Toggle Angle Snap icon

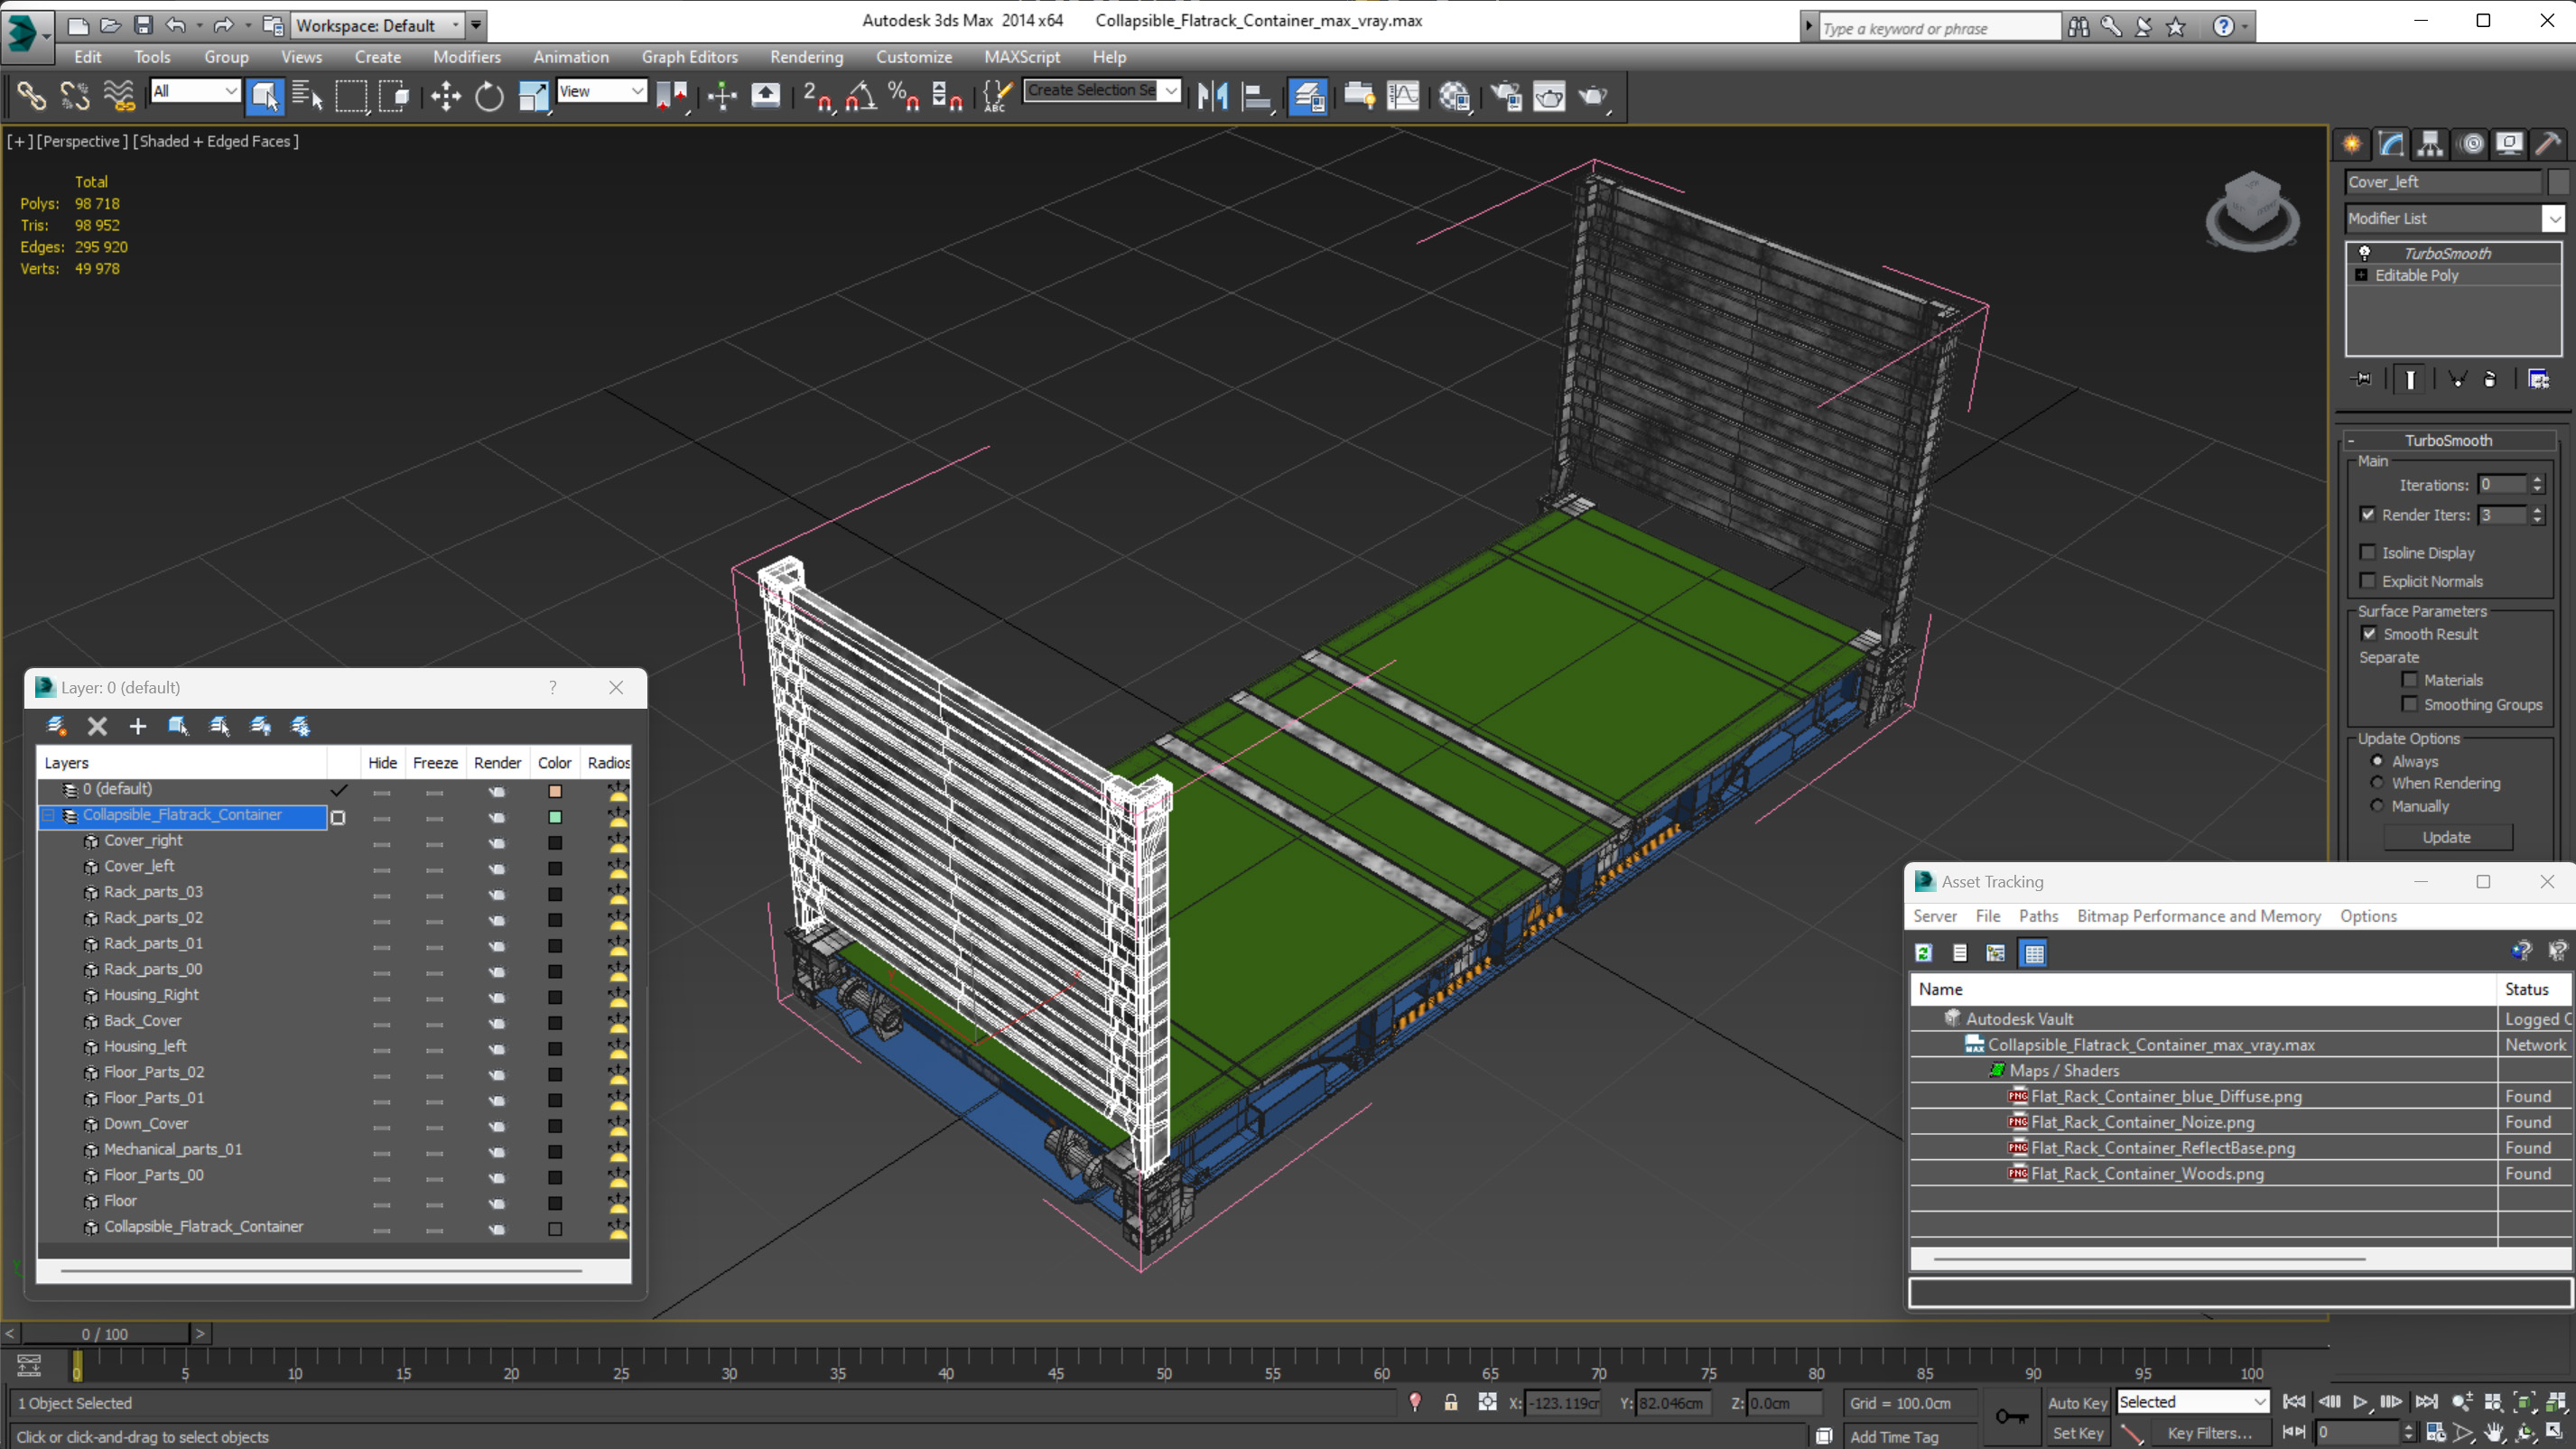point(861,96)
